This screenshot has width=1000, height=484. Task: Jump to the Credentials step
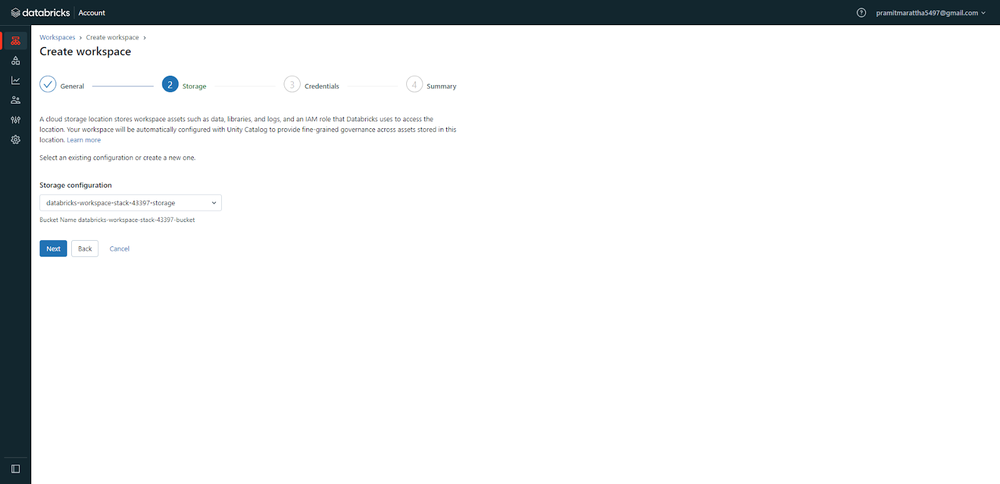point(292,85)
